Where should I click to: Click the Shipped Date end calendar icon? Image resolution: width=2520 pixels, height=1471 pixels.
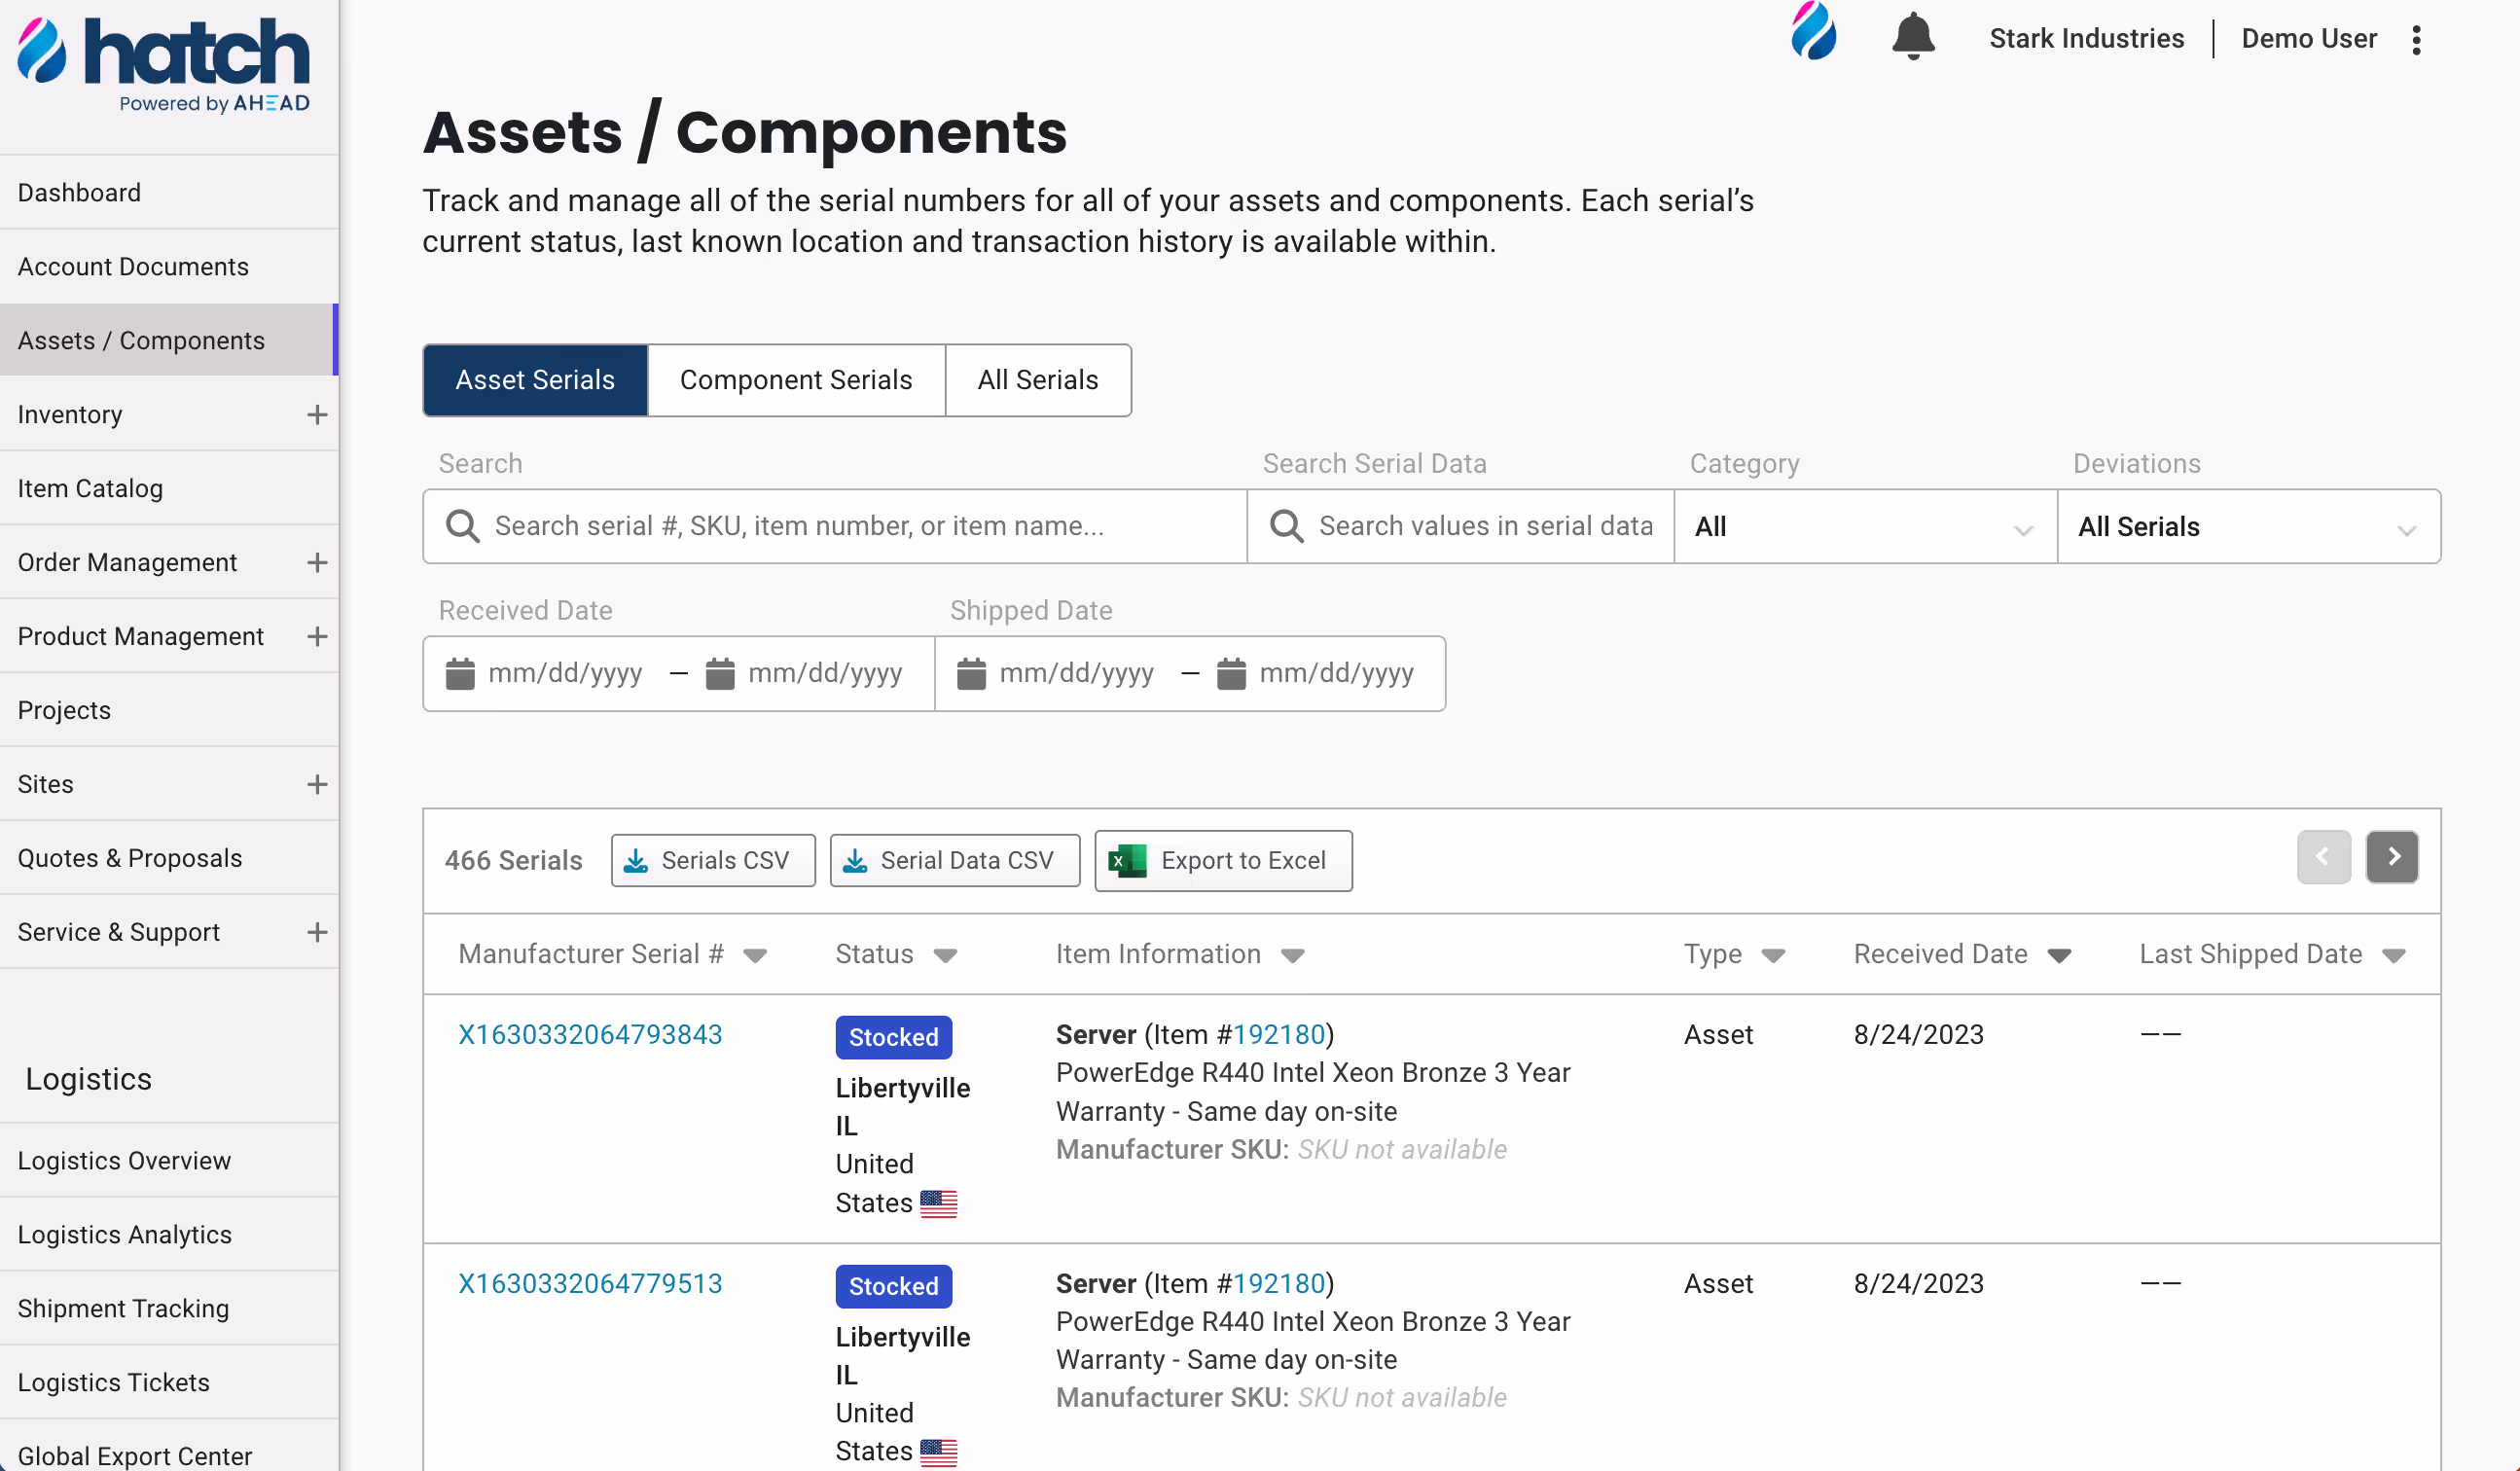(1231, 674)
